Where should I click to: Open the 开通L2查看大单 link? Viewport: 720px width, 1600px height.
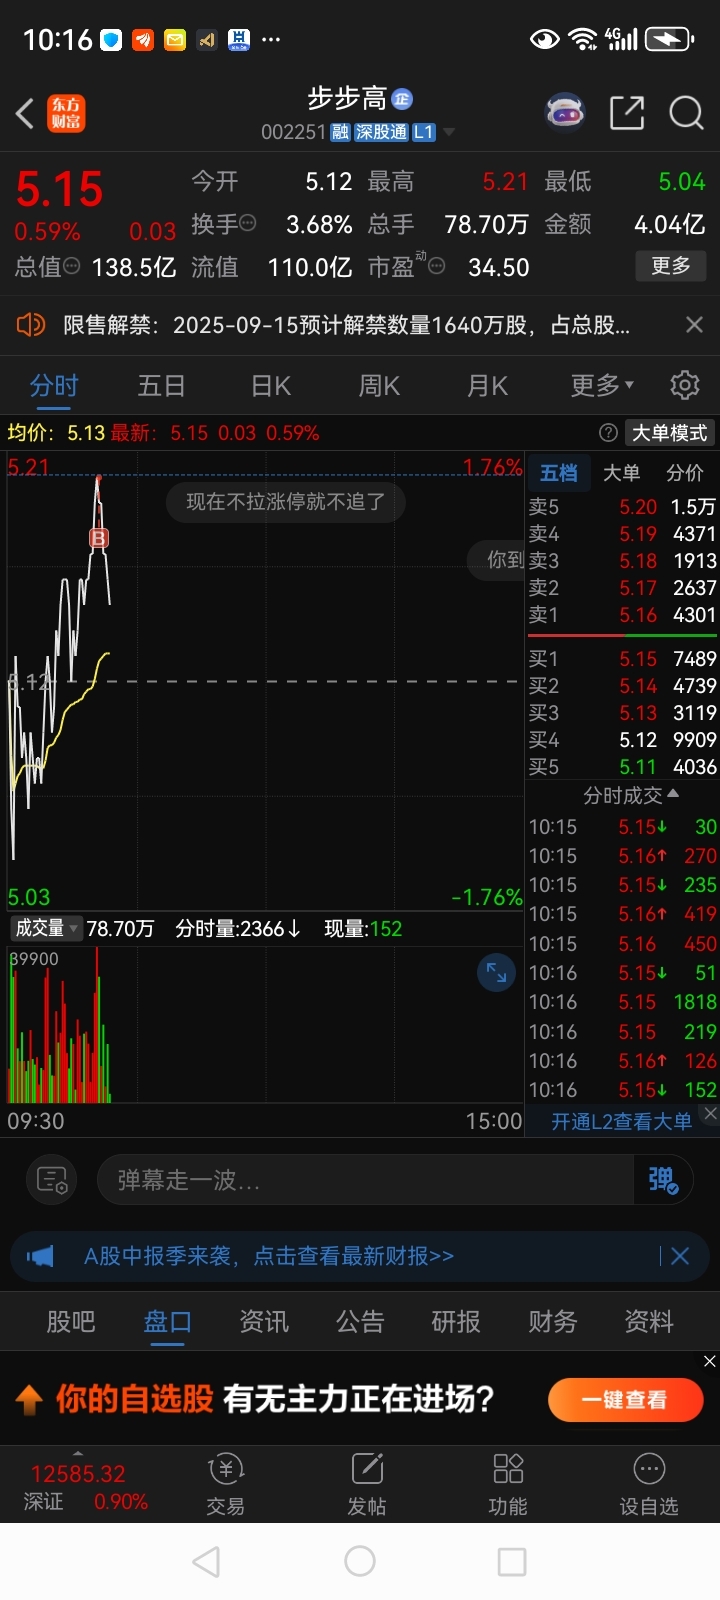click(x=621, y=1121)
